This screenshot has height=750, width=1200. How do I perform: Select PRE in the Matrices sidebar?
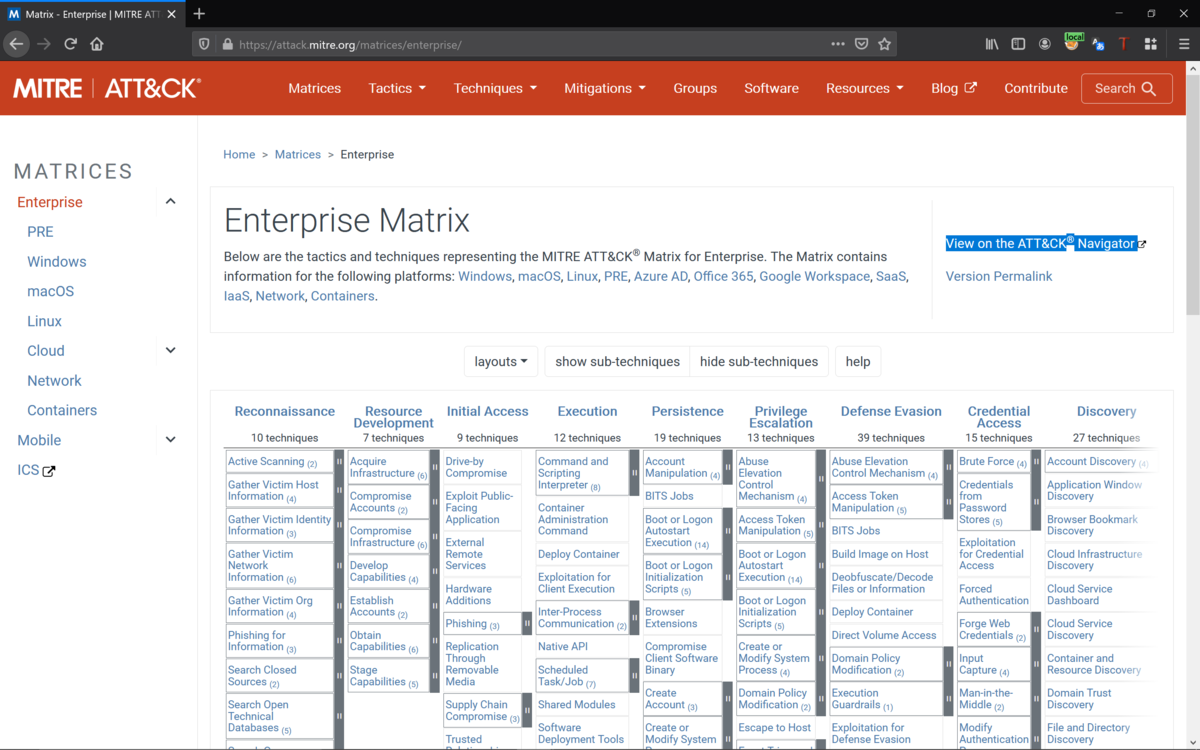click(x=40, y=232)
